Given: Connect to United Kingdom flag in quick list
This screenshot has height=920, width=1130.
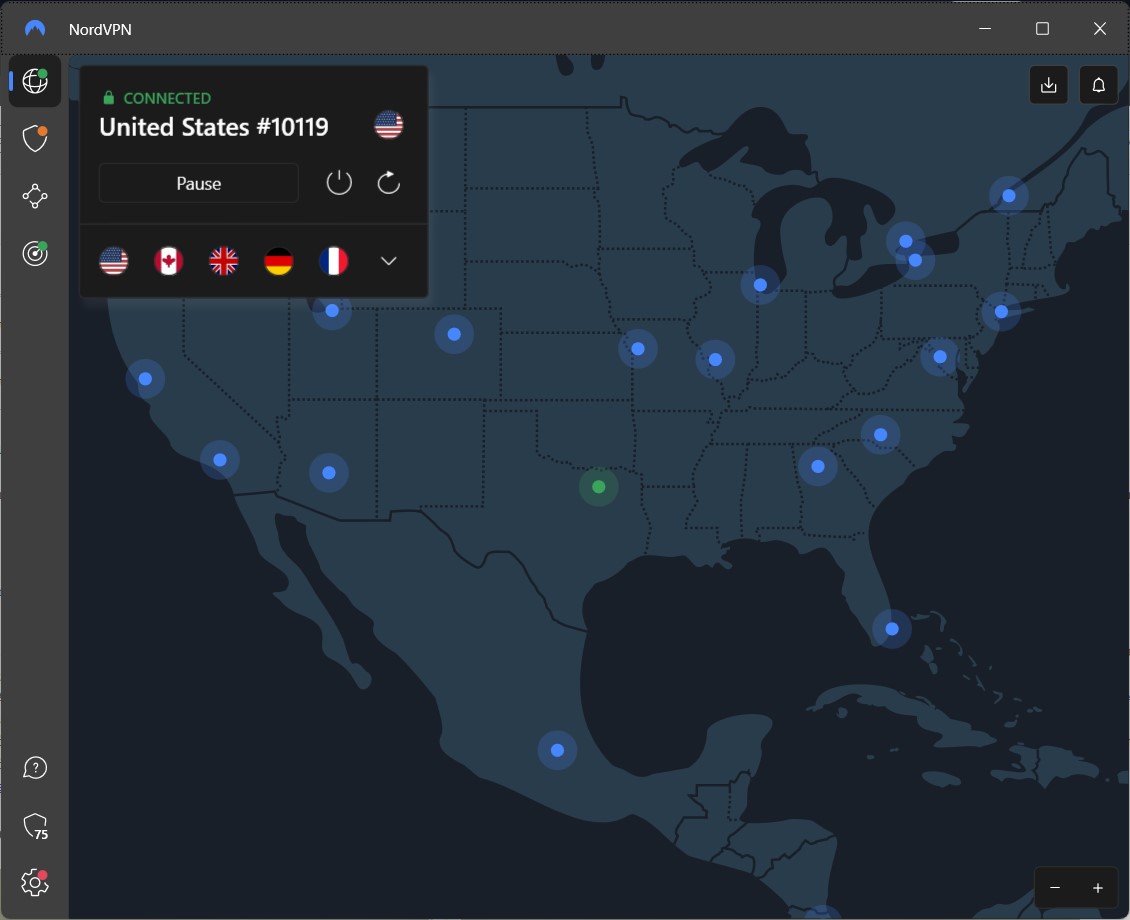Looking at the screenshot, I should 223,261.
